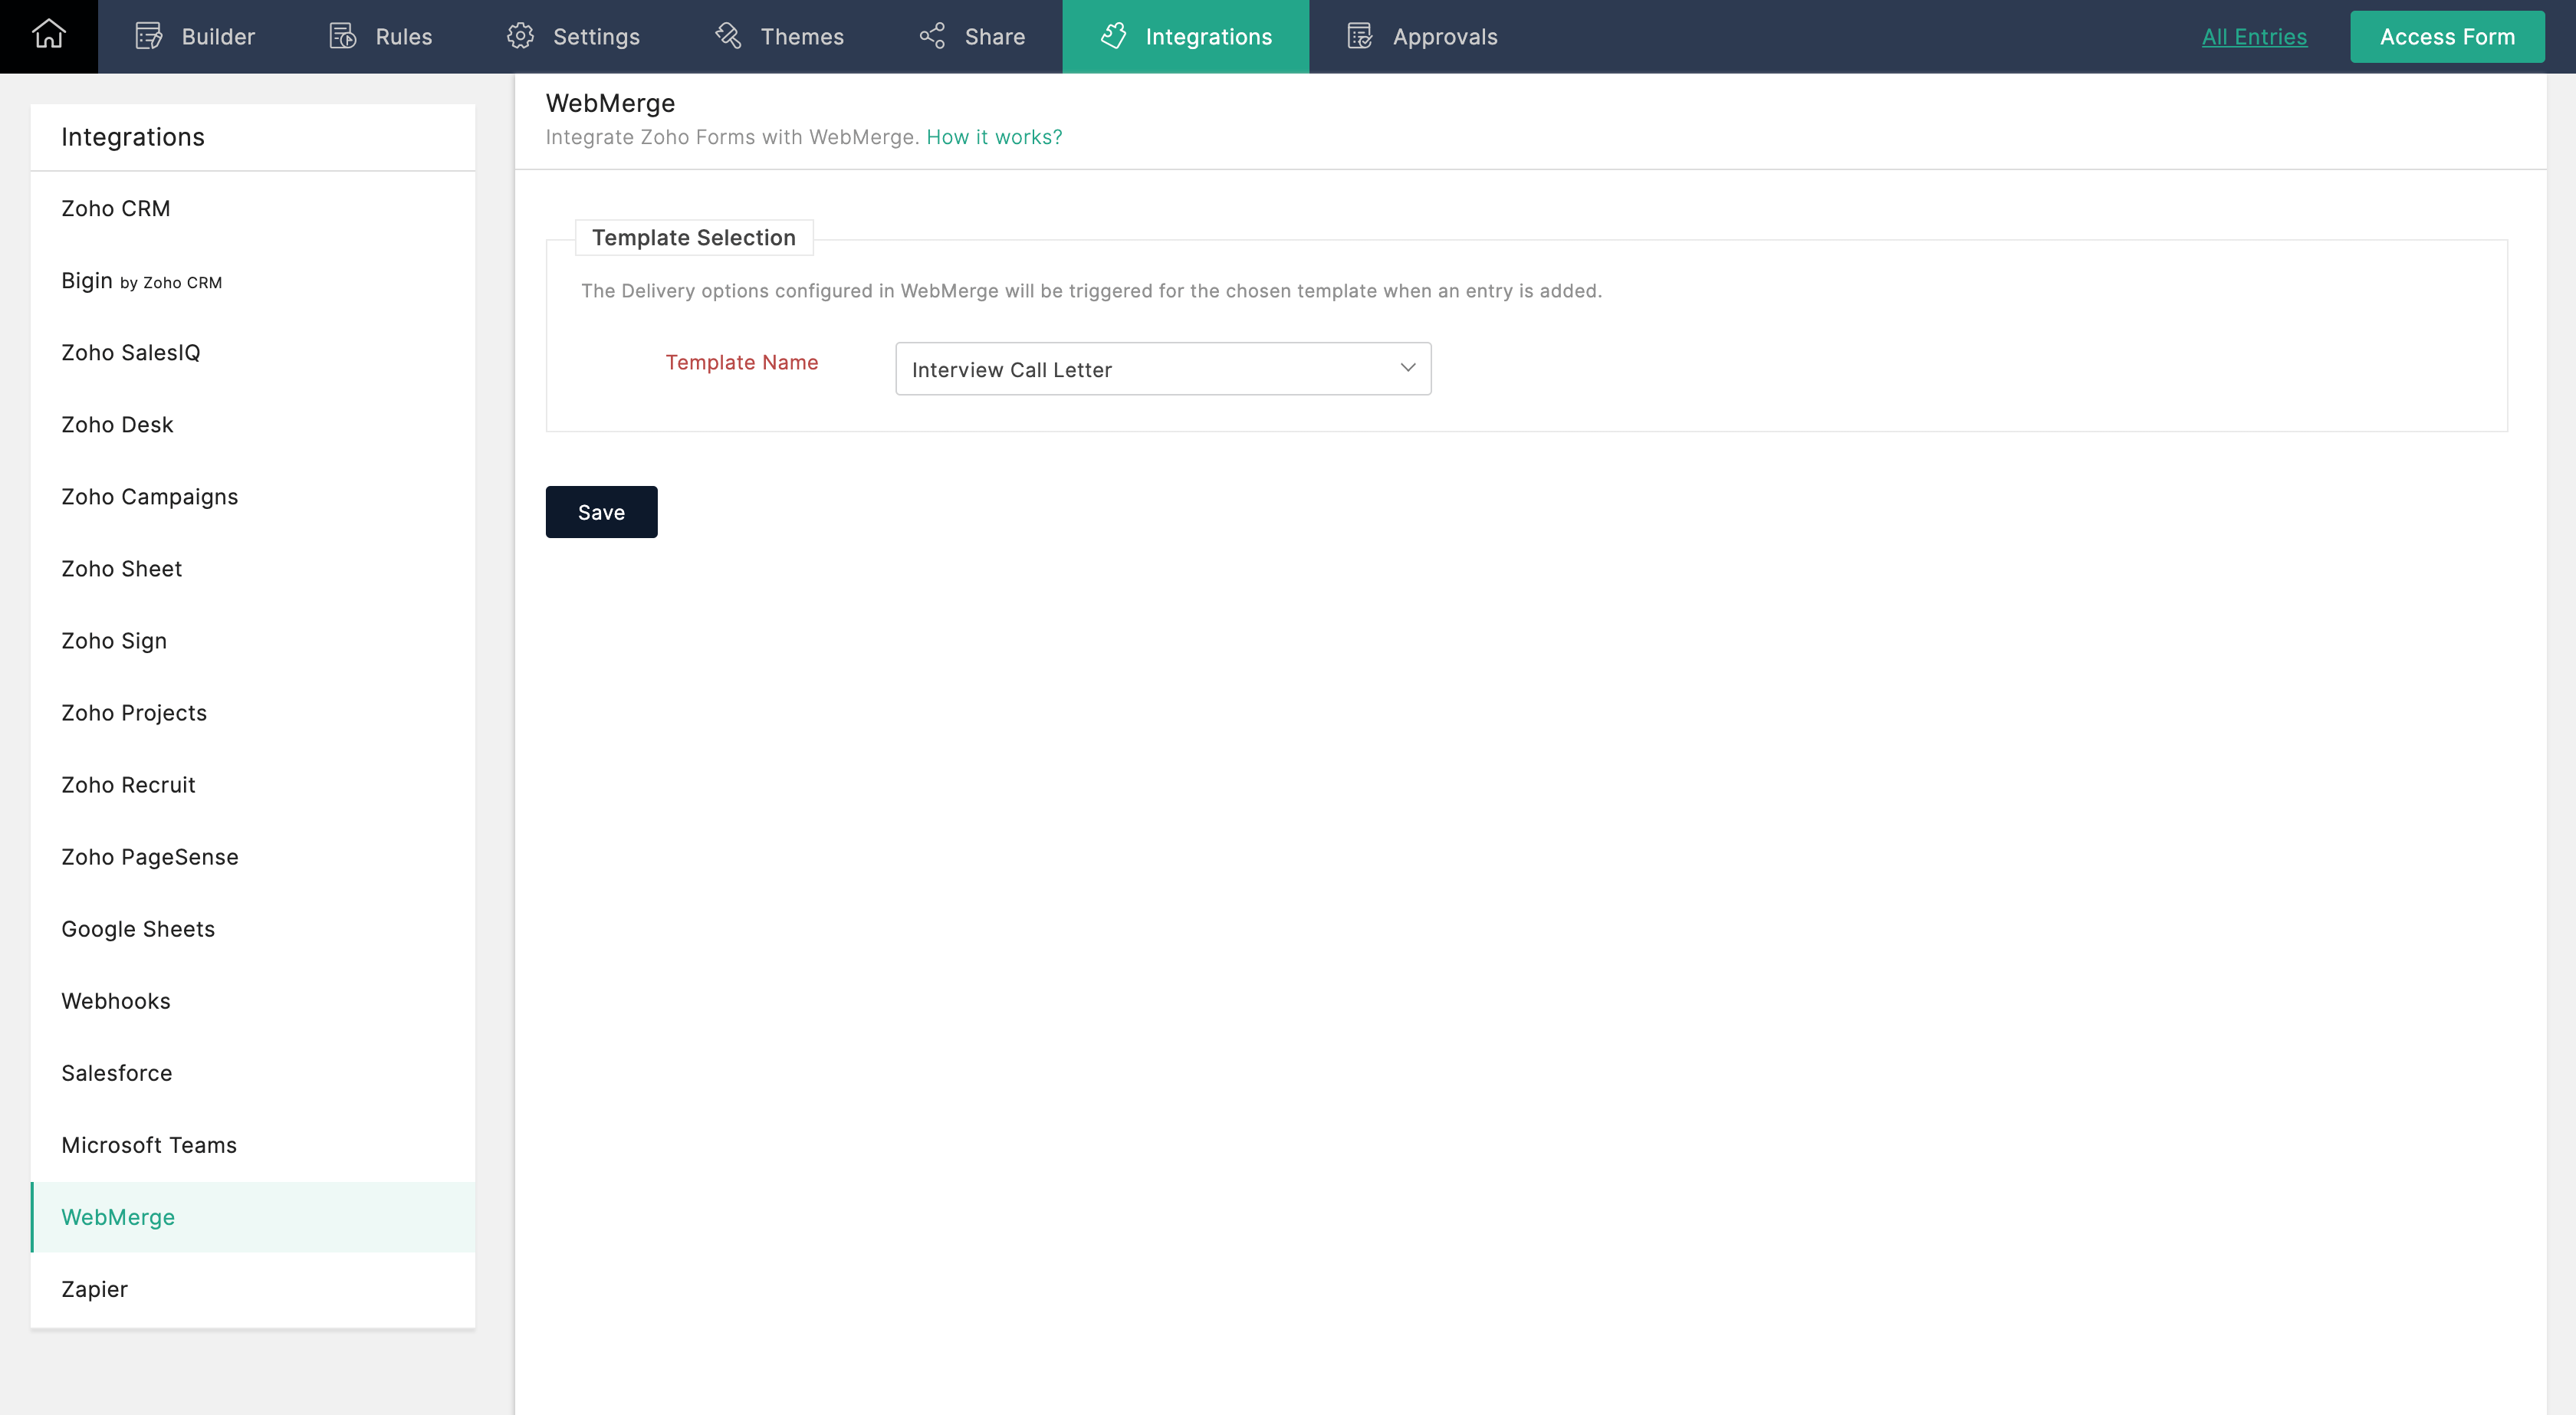Select WebMerge in the sidebar
The width and height of the screenshot is (2576, 1415).
point(253,1217)
